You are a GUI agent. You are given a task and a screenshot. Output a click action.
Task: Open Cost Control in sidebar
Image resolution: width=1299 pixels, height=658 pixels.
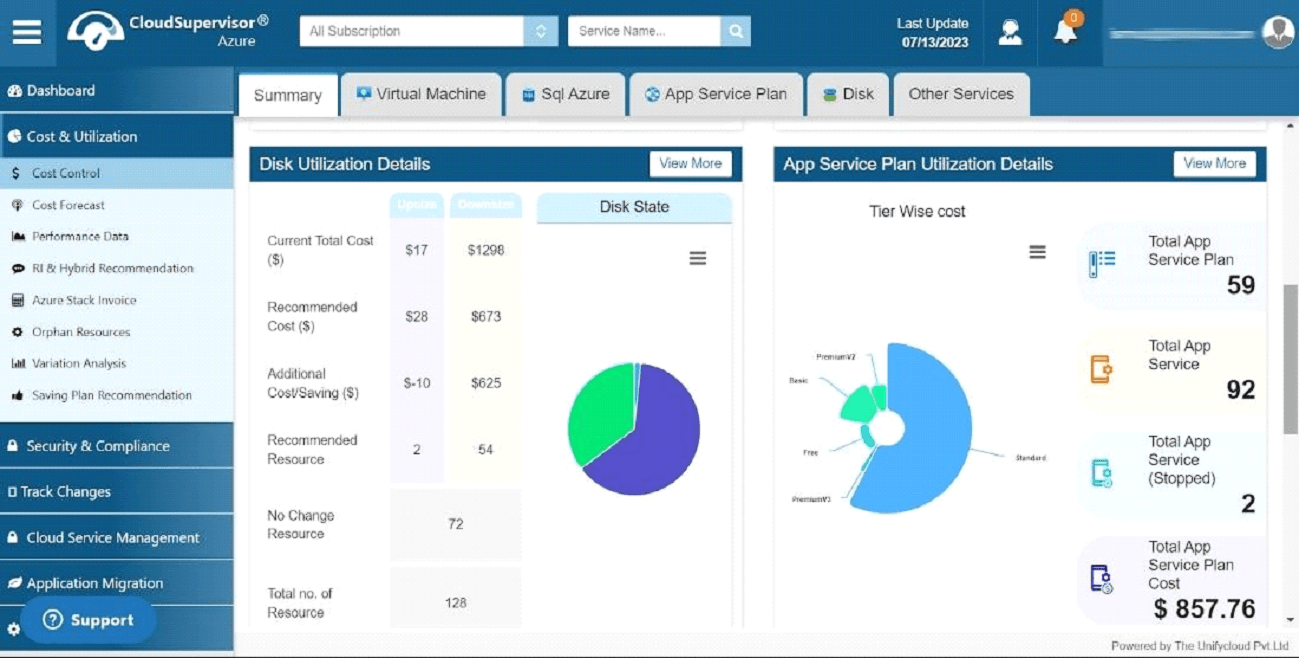click(117, 173)
